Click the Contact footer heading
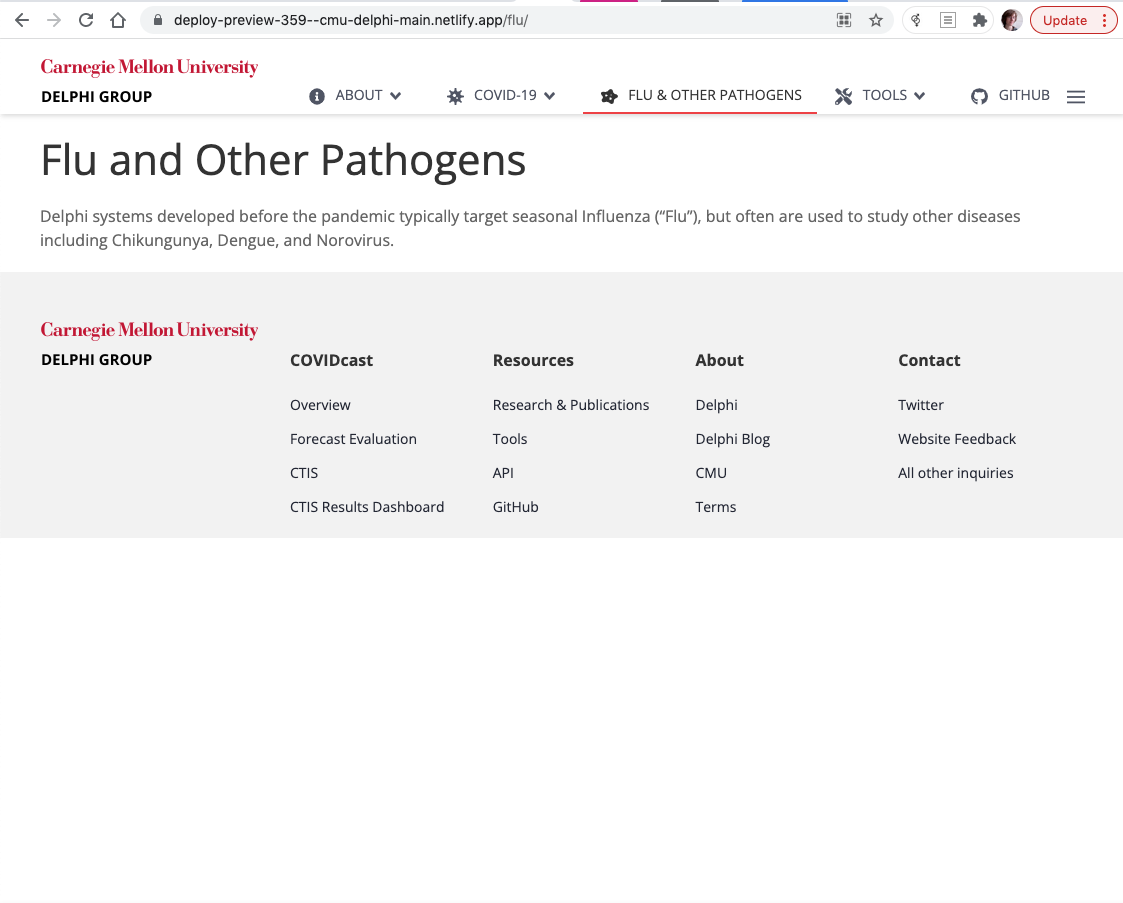Viewport: 1123px width, 903px height. click(x=929, y=360)
